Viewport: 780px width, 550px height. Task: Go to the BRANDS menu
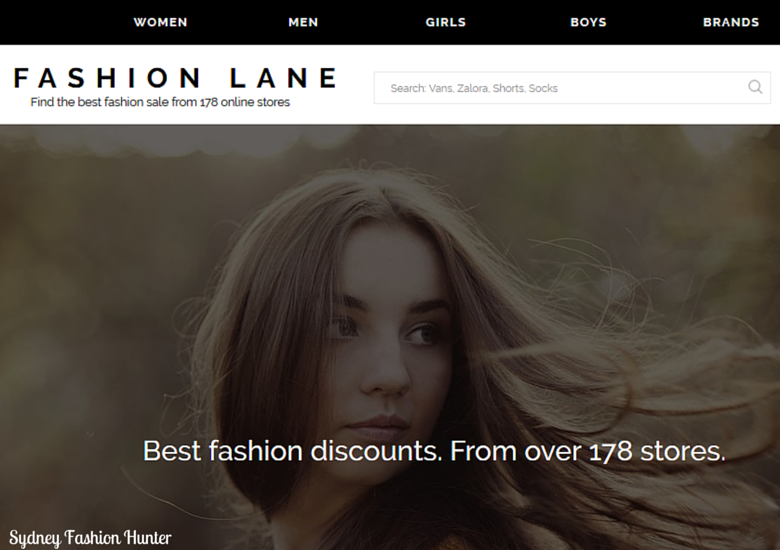point(731,22)
